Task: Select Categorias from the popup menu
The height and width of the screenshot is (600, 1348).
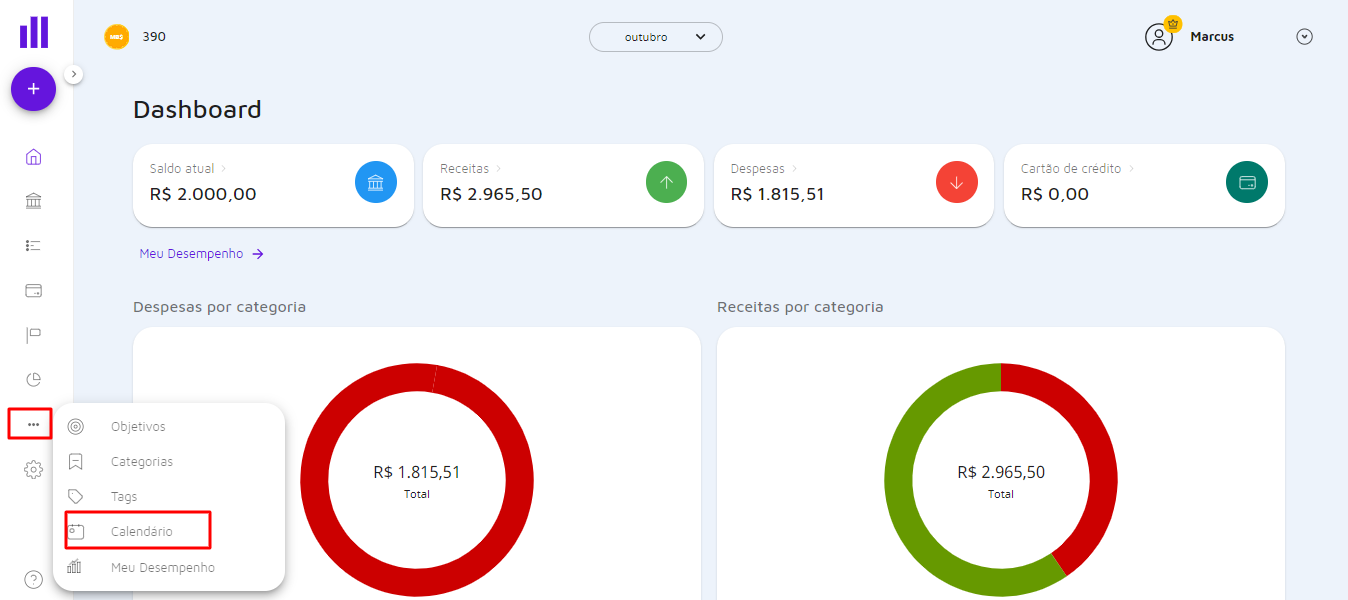Action: (141, 462)
